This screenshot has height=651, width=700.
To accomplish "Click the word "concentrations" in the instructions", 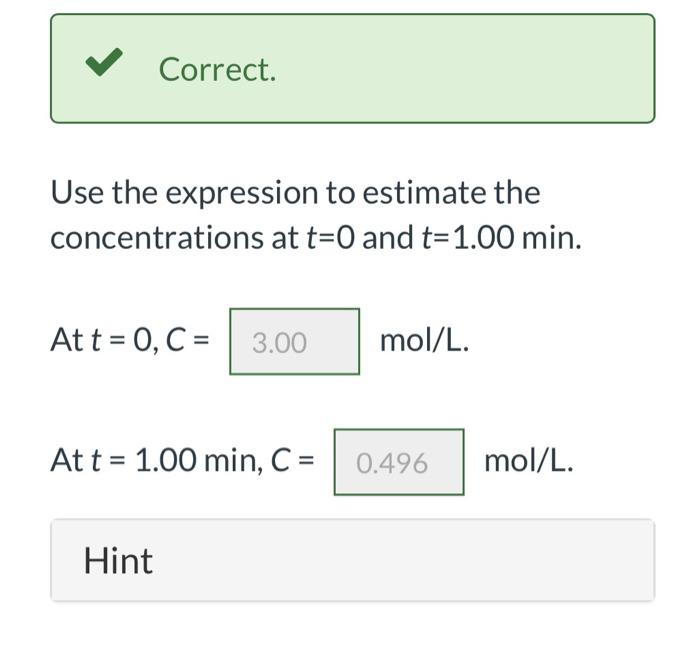I will [158, 238].
